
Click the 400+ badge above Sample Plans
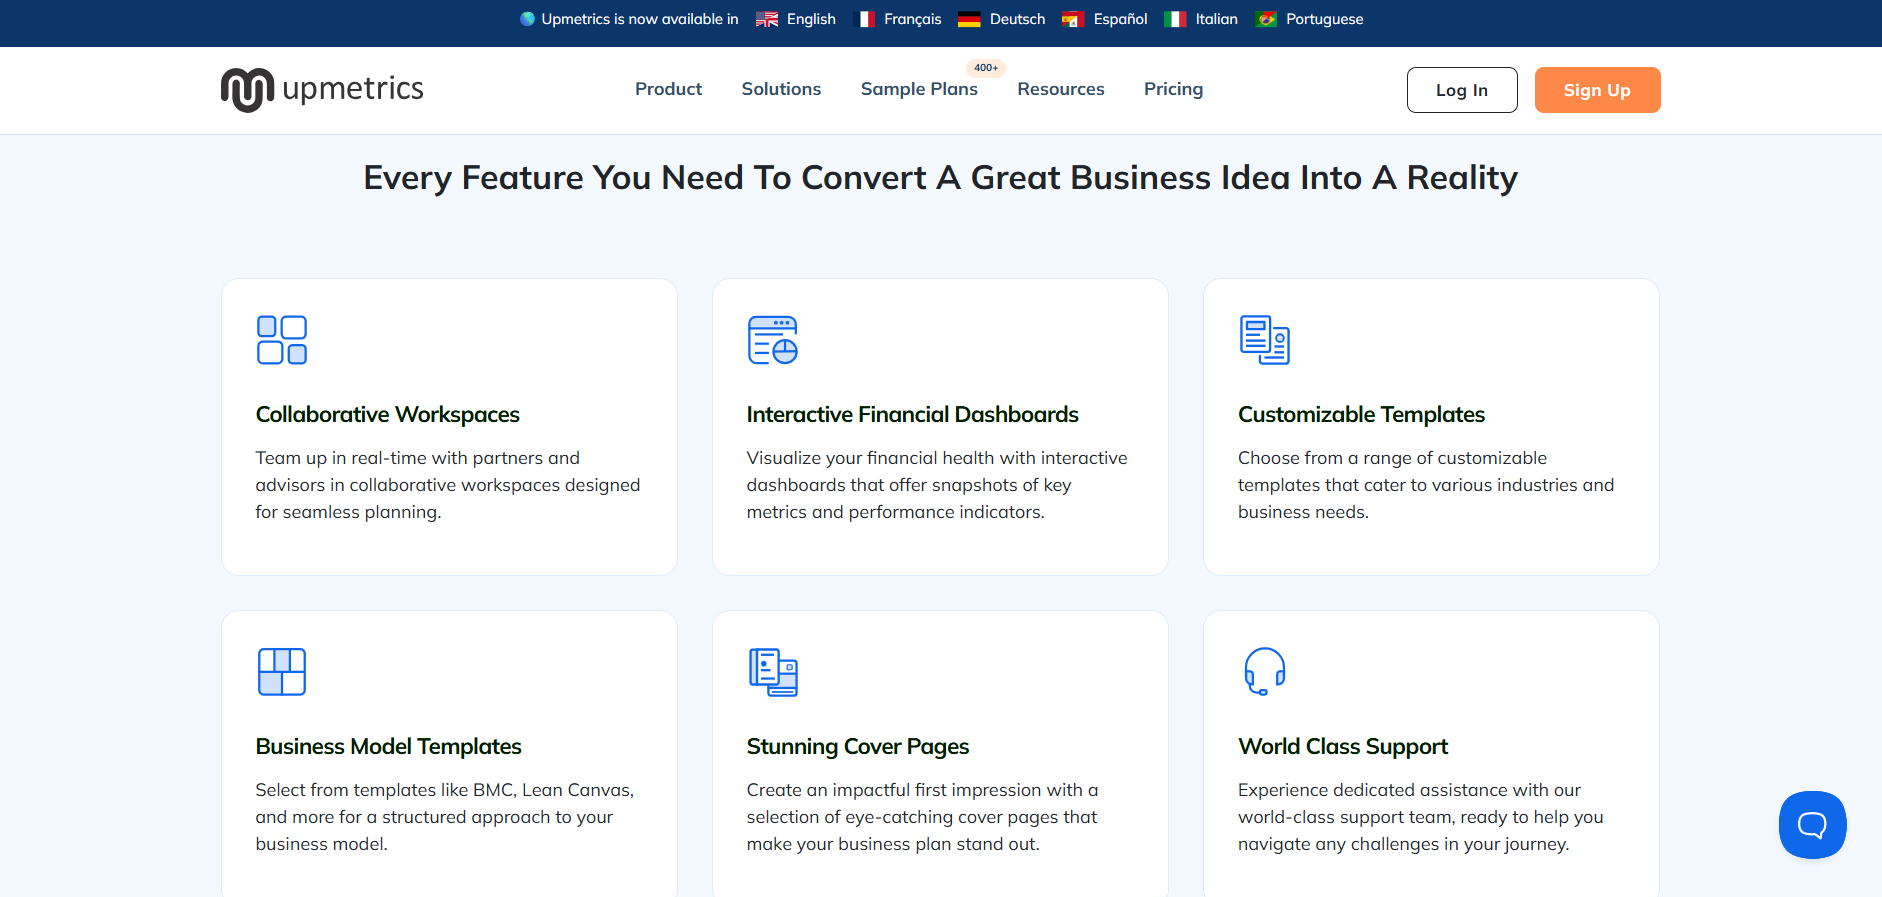(986, 68)
